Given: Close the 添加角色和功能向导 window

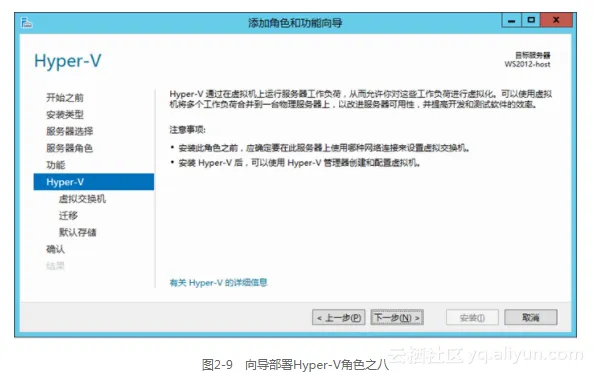Looking at the screenshot, I should point(556,20).
